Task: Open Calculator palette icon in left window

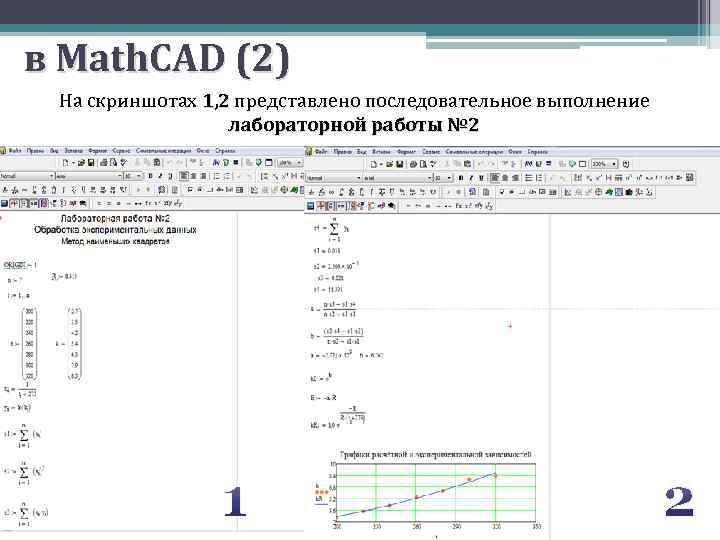Action: [x=4, y=203]
